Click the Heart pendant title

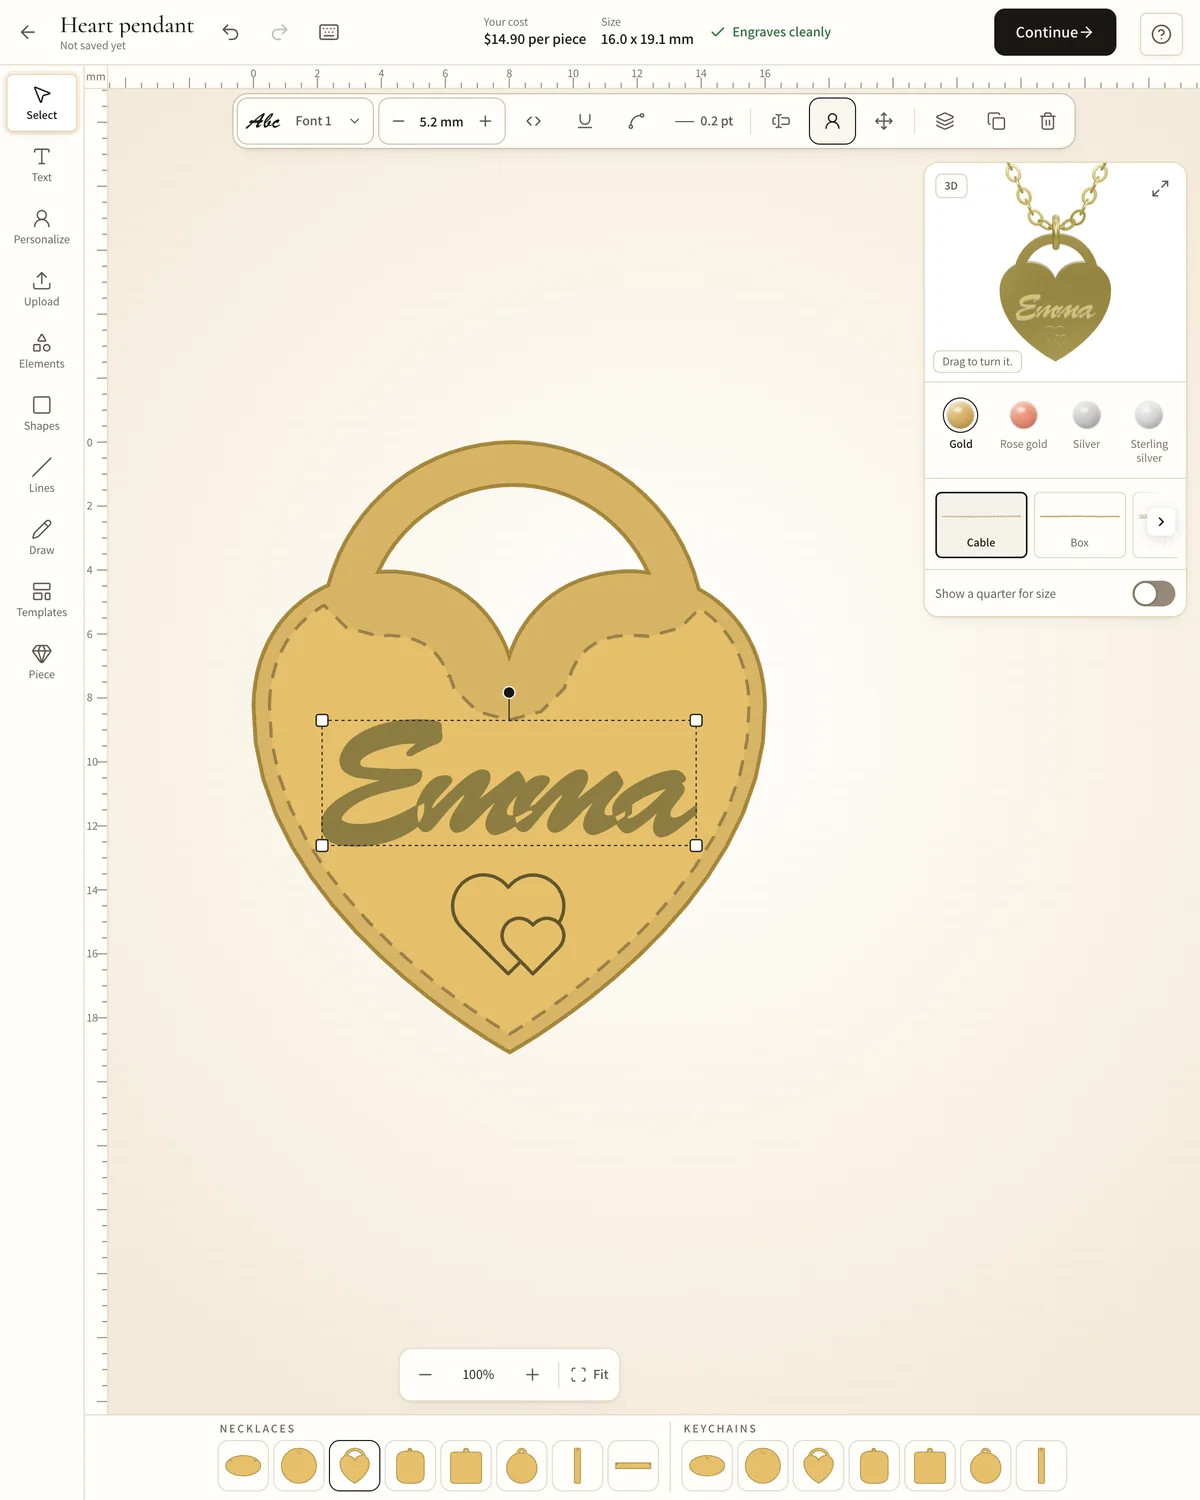(x=127, y=25)
